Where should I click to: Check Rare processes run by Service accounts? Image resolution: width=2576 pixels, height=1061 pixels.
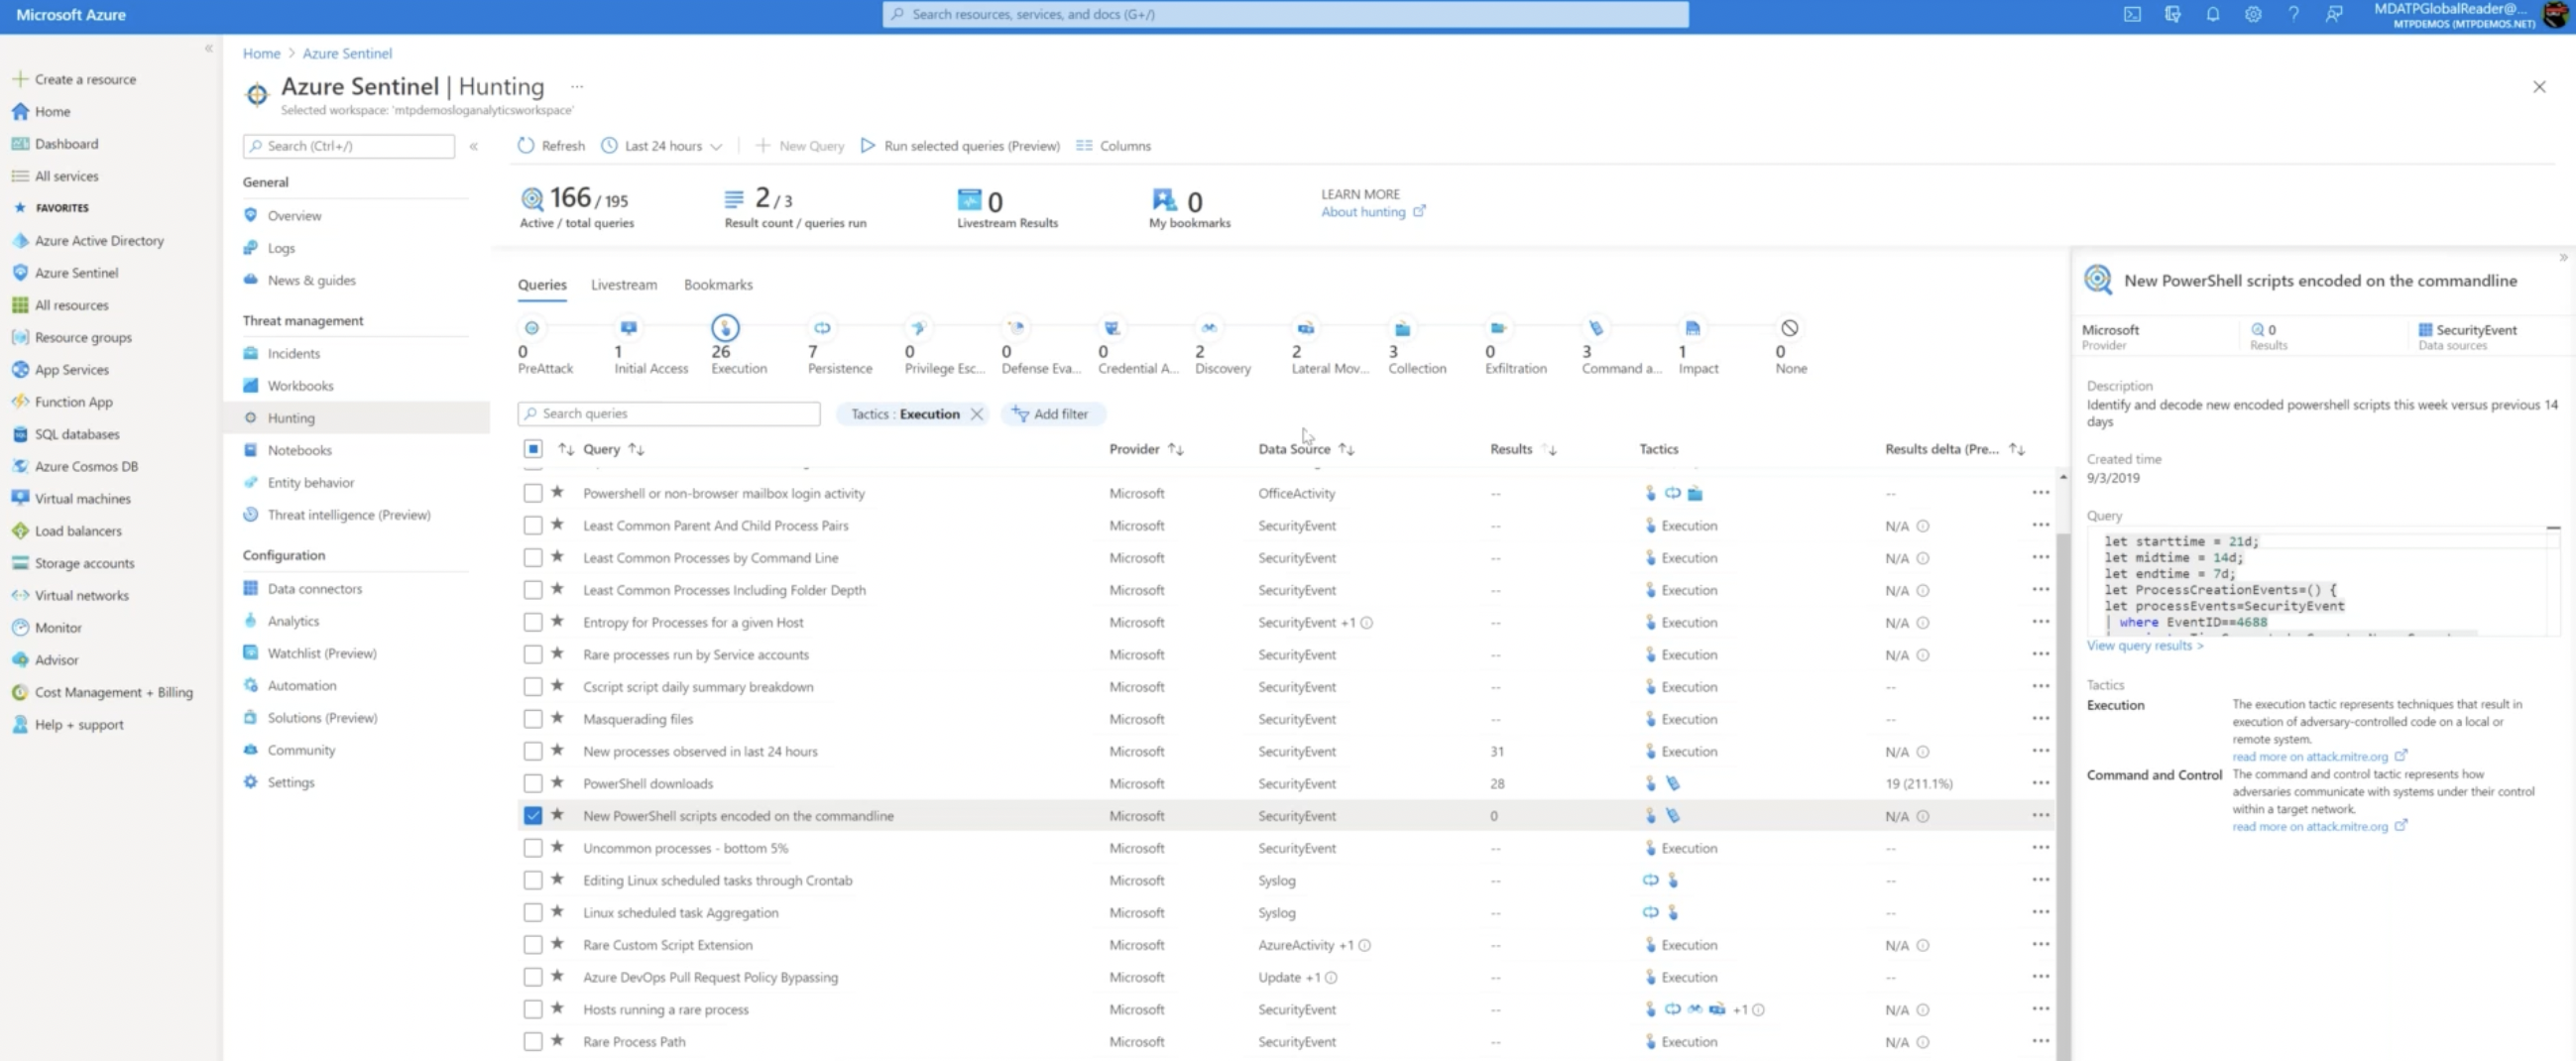coord(533,654)
